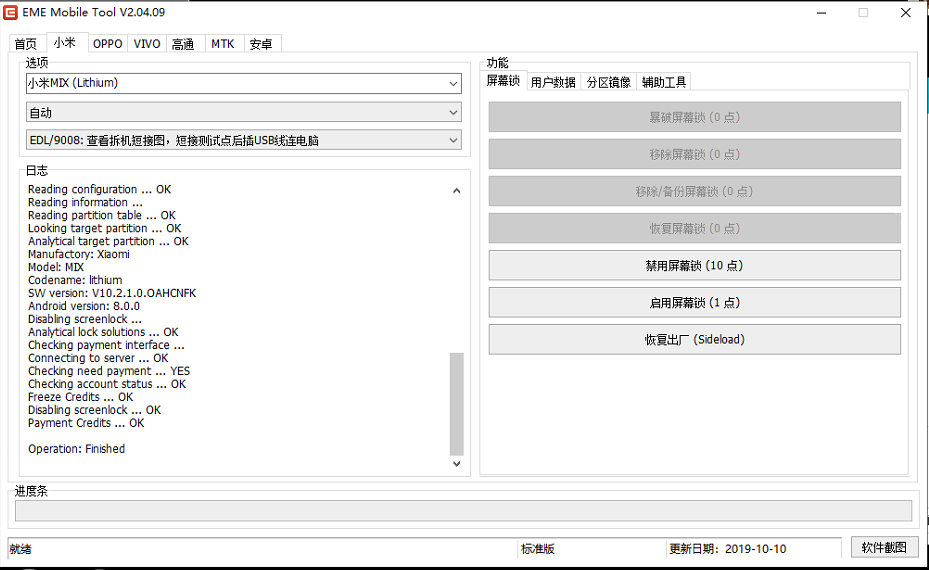Click log line 'Reading configuration ... OK'

point(100,189)
